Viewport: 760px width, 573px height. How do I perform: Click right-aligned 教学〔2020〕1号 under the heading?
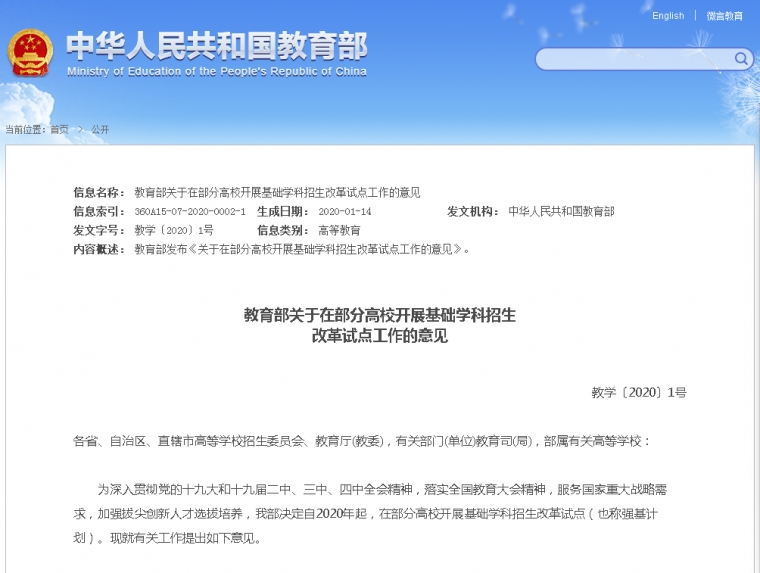pos(639,392)
